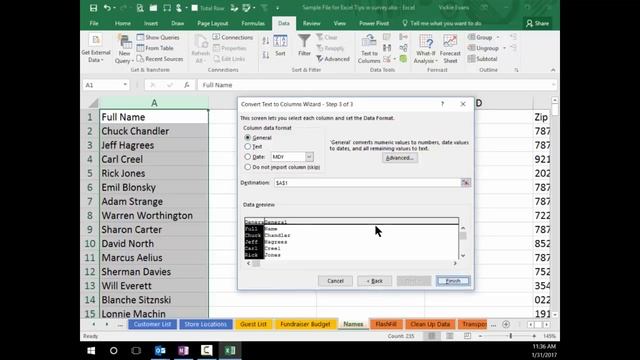Viewport: 640px width, 360px height.
Task: Click Show Queries in Get & Transform
Action: pos(158,37)
